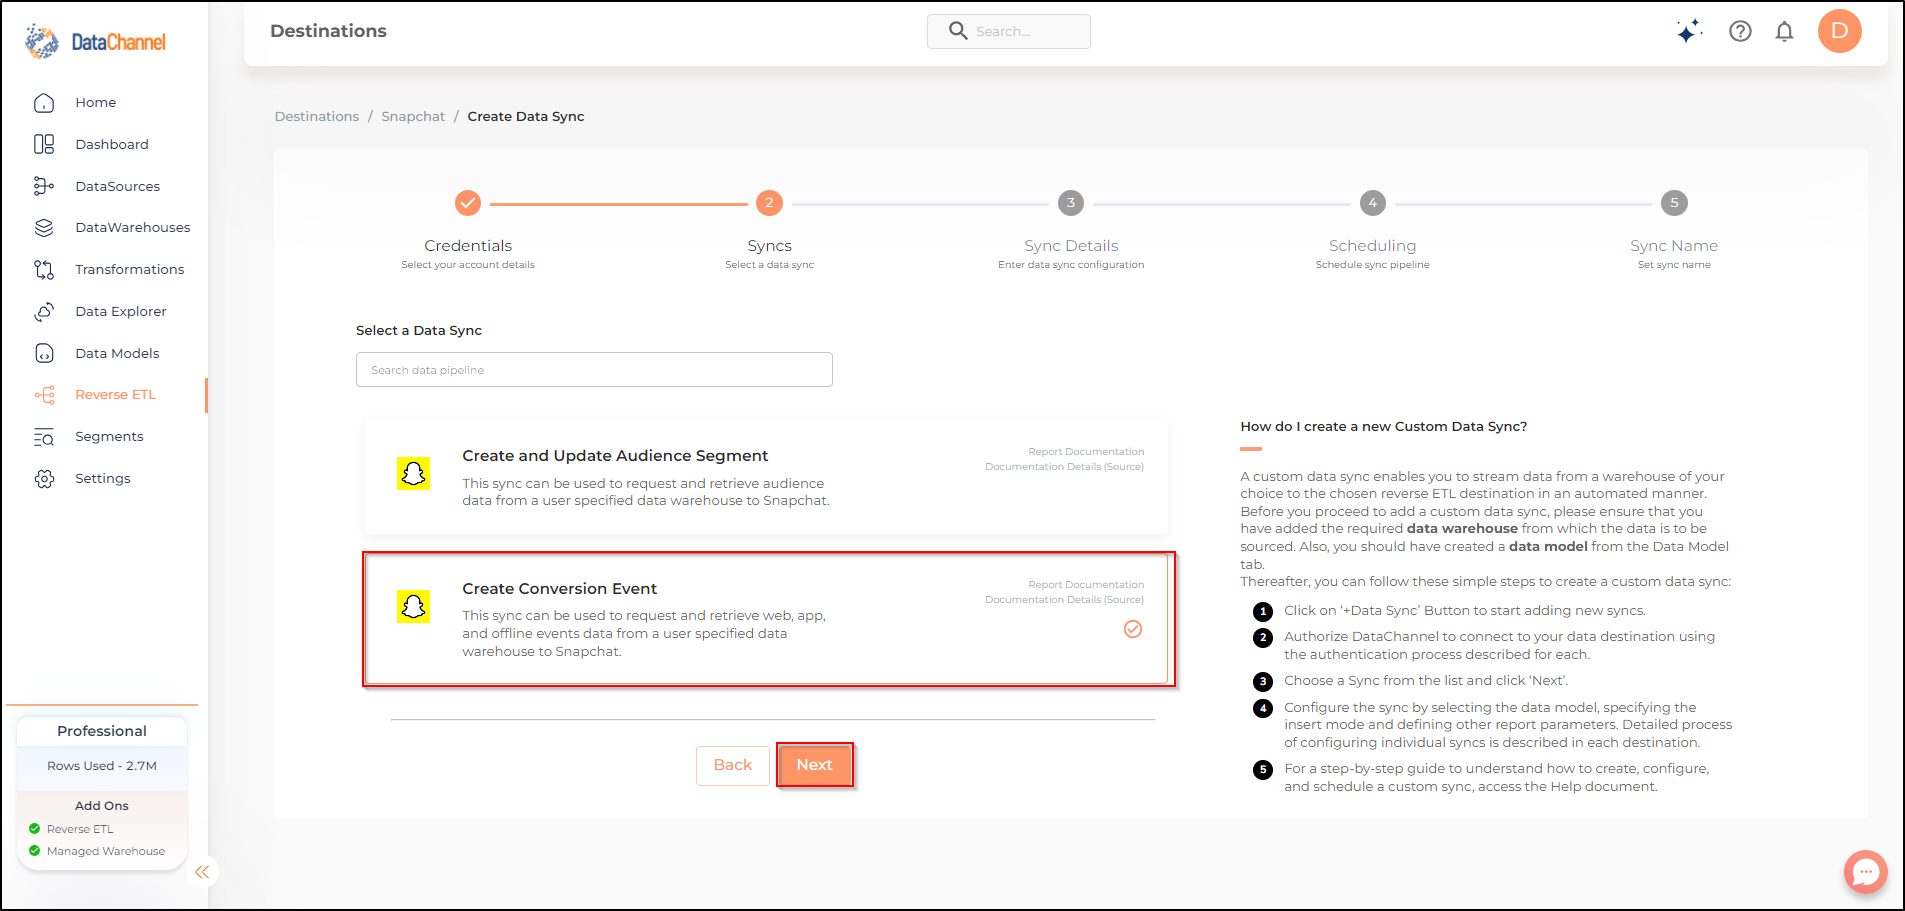Open the chat support bubble
Image resolution: width=1905 pixels, height=911 pixels.
coord(1865,872)
